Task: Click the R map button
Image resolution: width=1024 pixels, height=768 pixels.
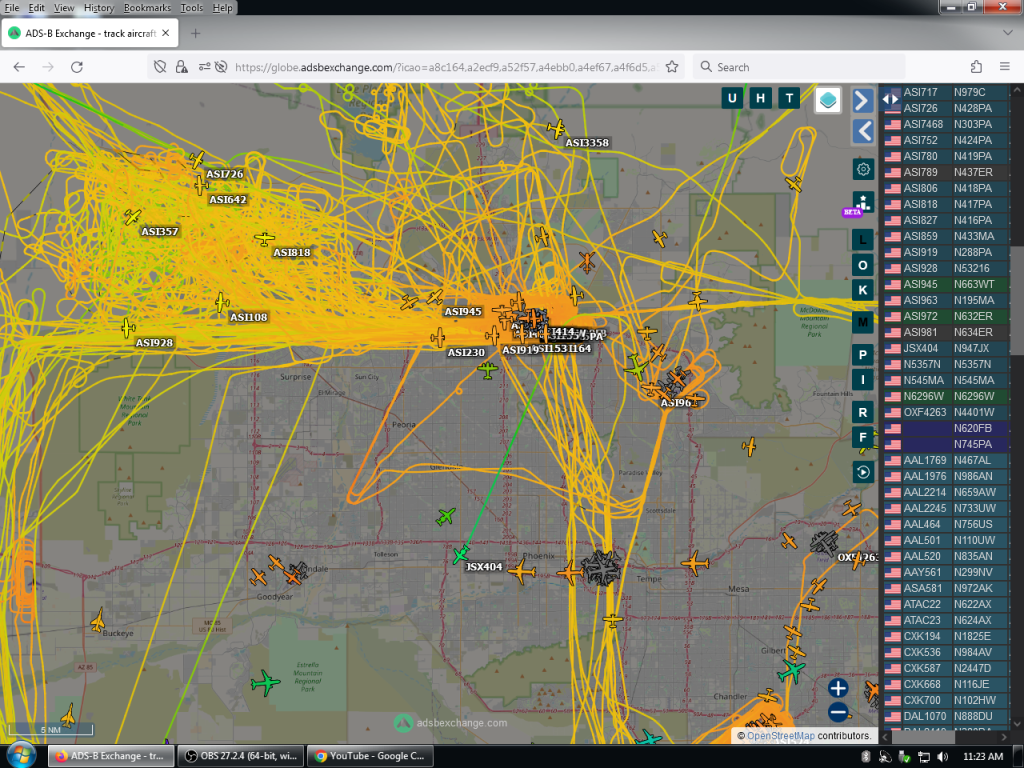Action: [x=863, y=412]
